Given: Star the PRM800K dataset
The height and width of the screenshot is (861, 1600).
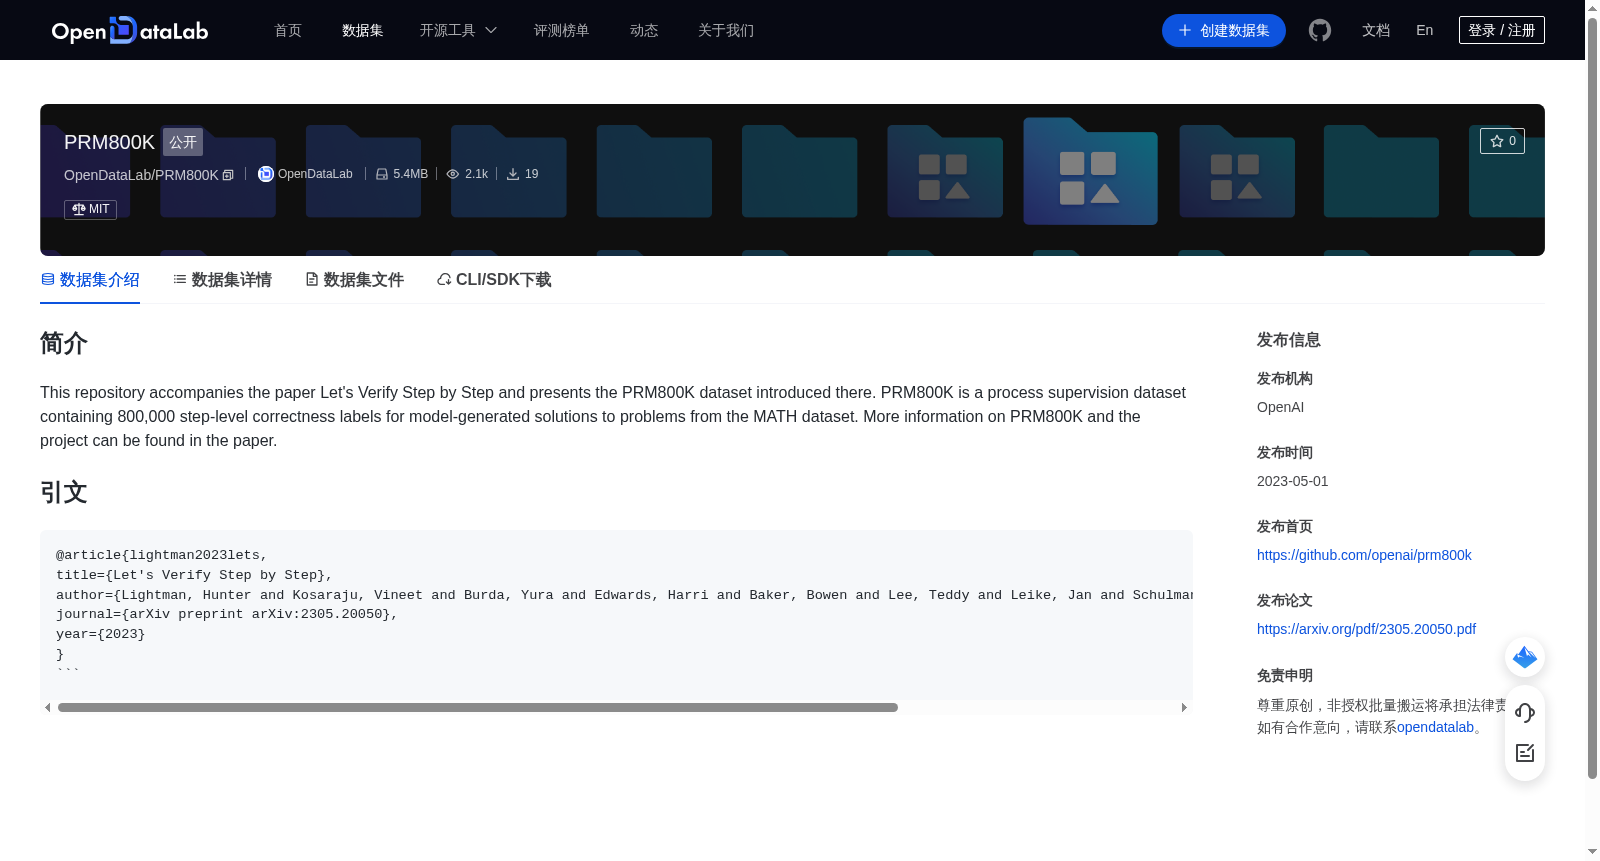Looking at the screenshot, I should pyautogui.click(x=1502, y=141).
